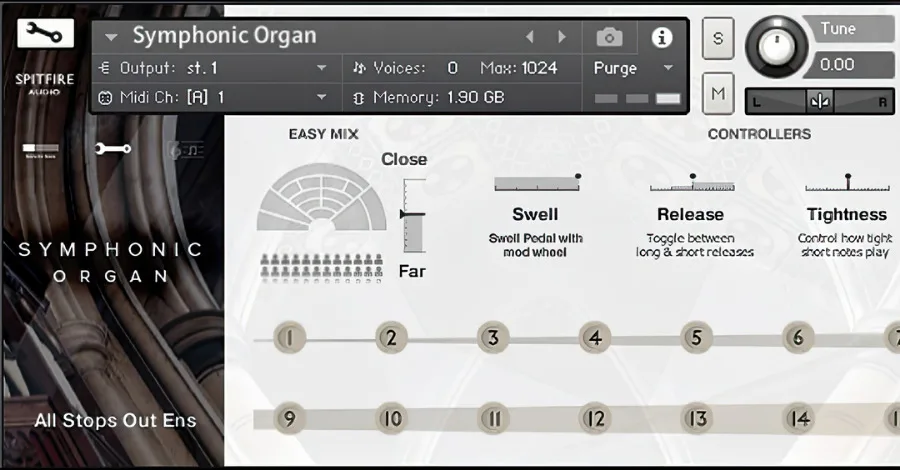
Task: Click the Release controller slider
Action: (692, 184)
